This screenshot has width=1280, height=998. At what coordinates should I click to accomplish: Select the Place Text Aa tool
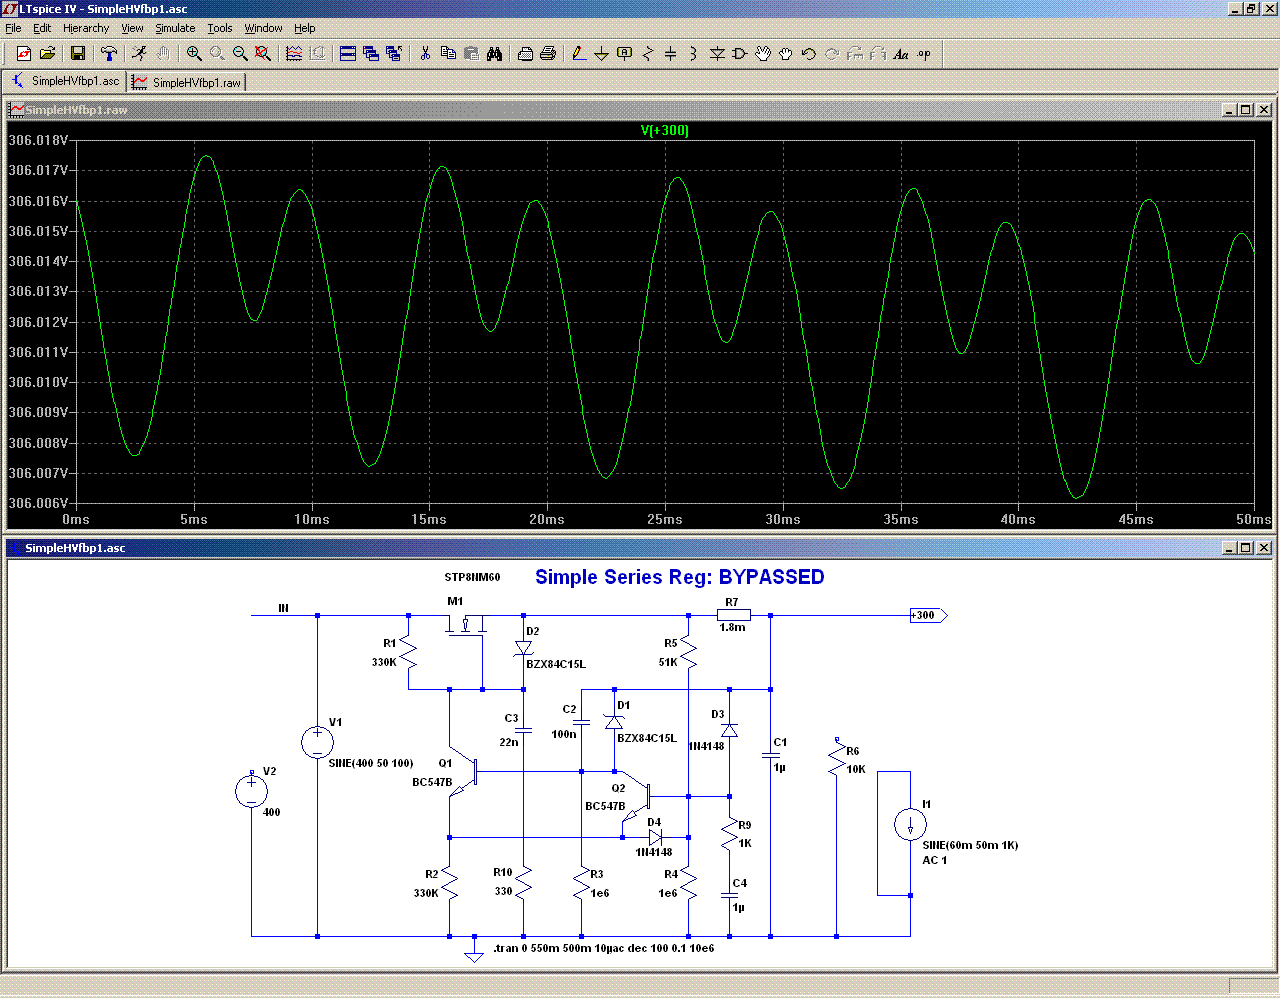(x=901, y=54)
